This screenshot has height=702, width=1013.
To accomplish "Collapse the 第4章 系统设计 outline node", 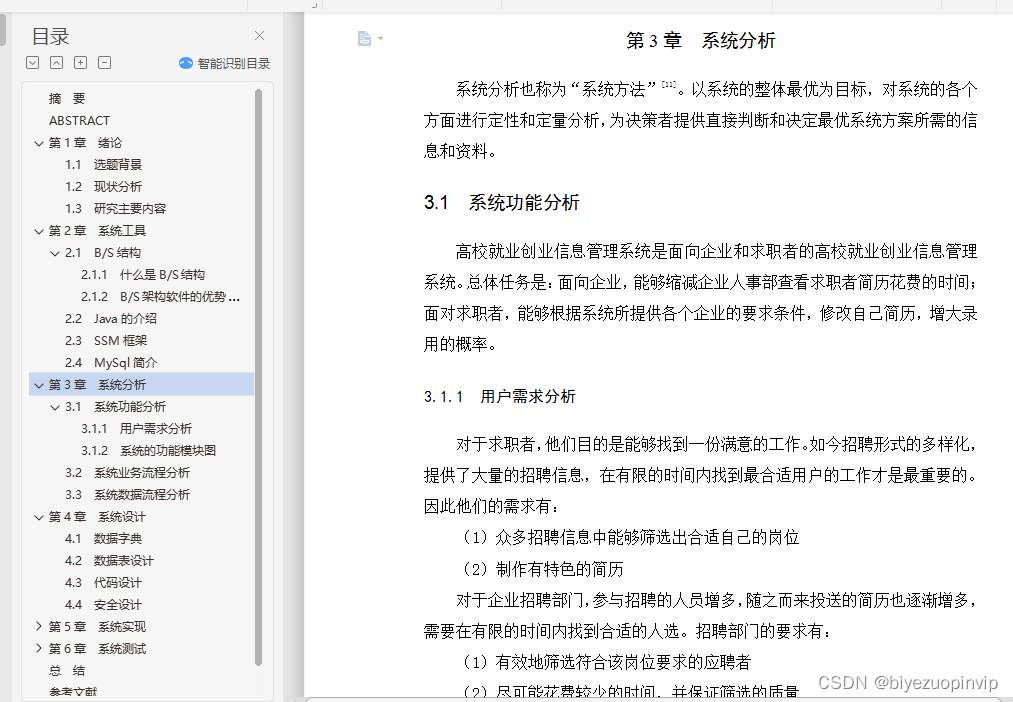I will tap(39, 517).
